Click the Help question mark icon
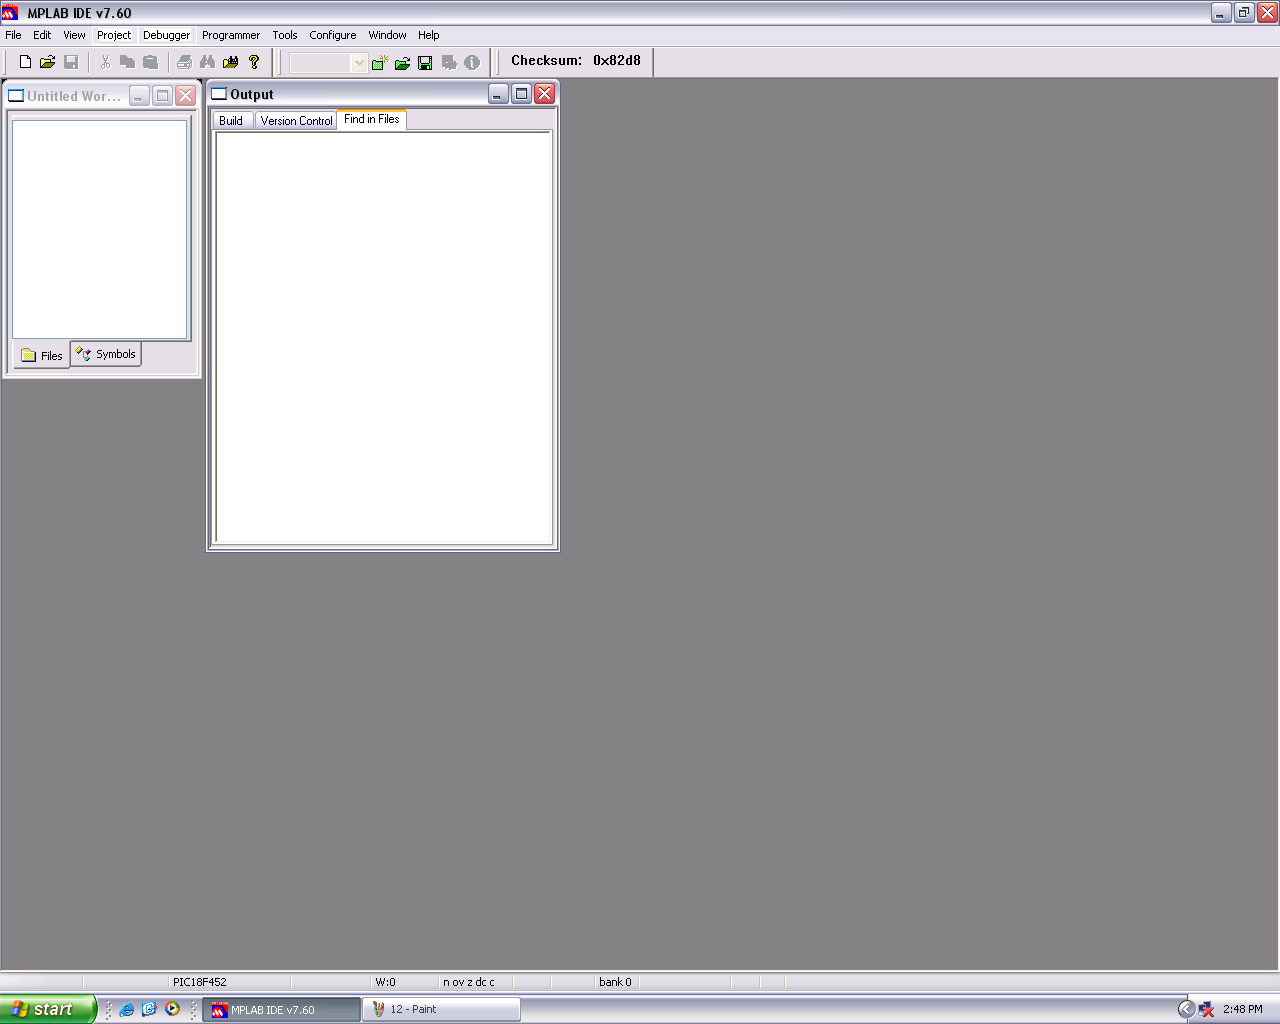Screen dimensions: 1280x1024 254,62
